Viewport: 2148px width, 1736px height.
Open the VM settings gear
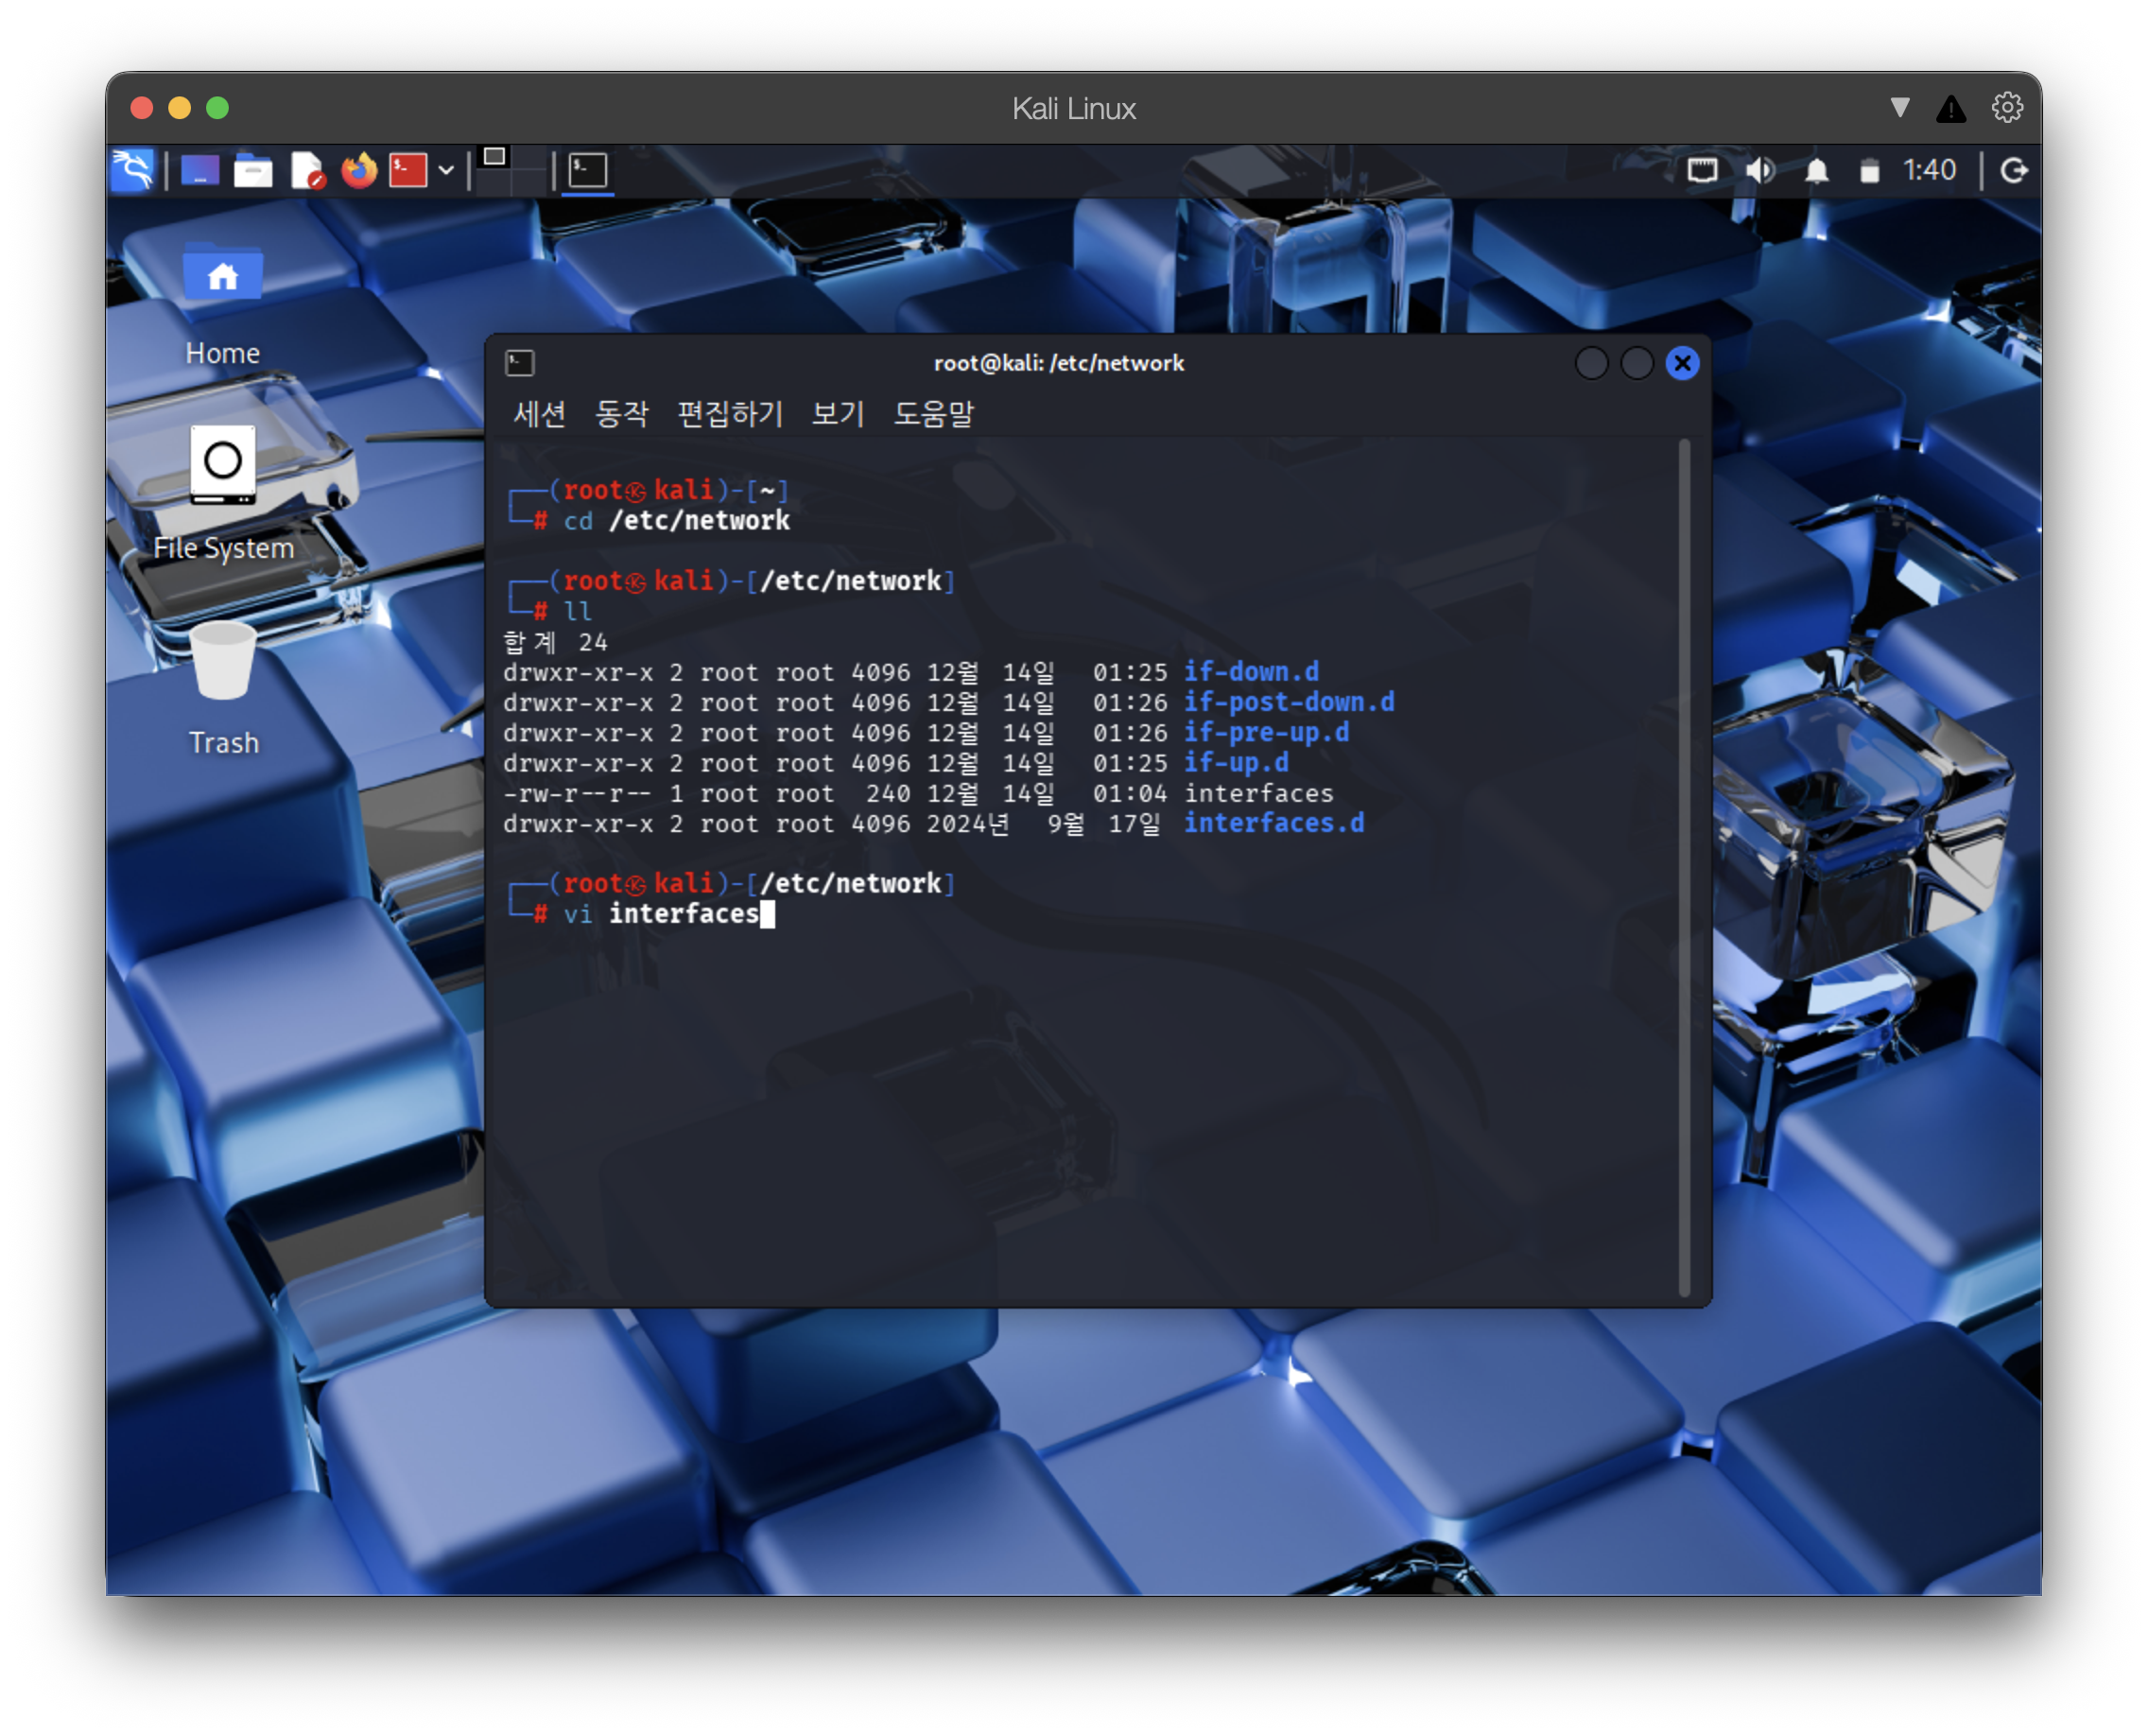(x=2007, y=107)
